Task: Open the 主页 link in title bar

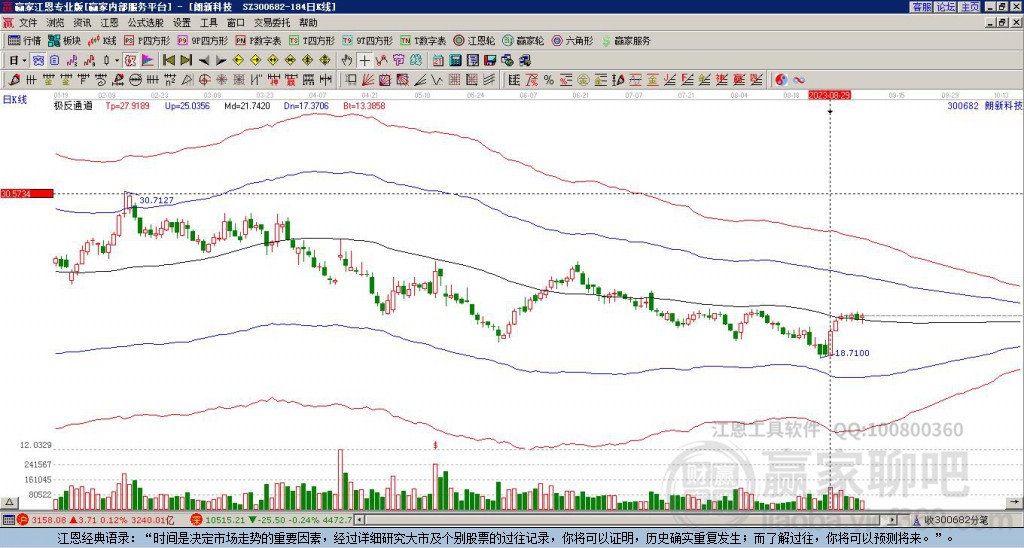Action: coord(969,7)
